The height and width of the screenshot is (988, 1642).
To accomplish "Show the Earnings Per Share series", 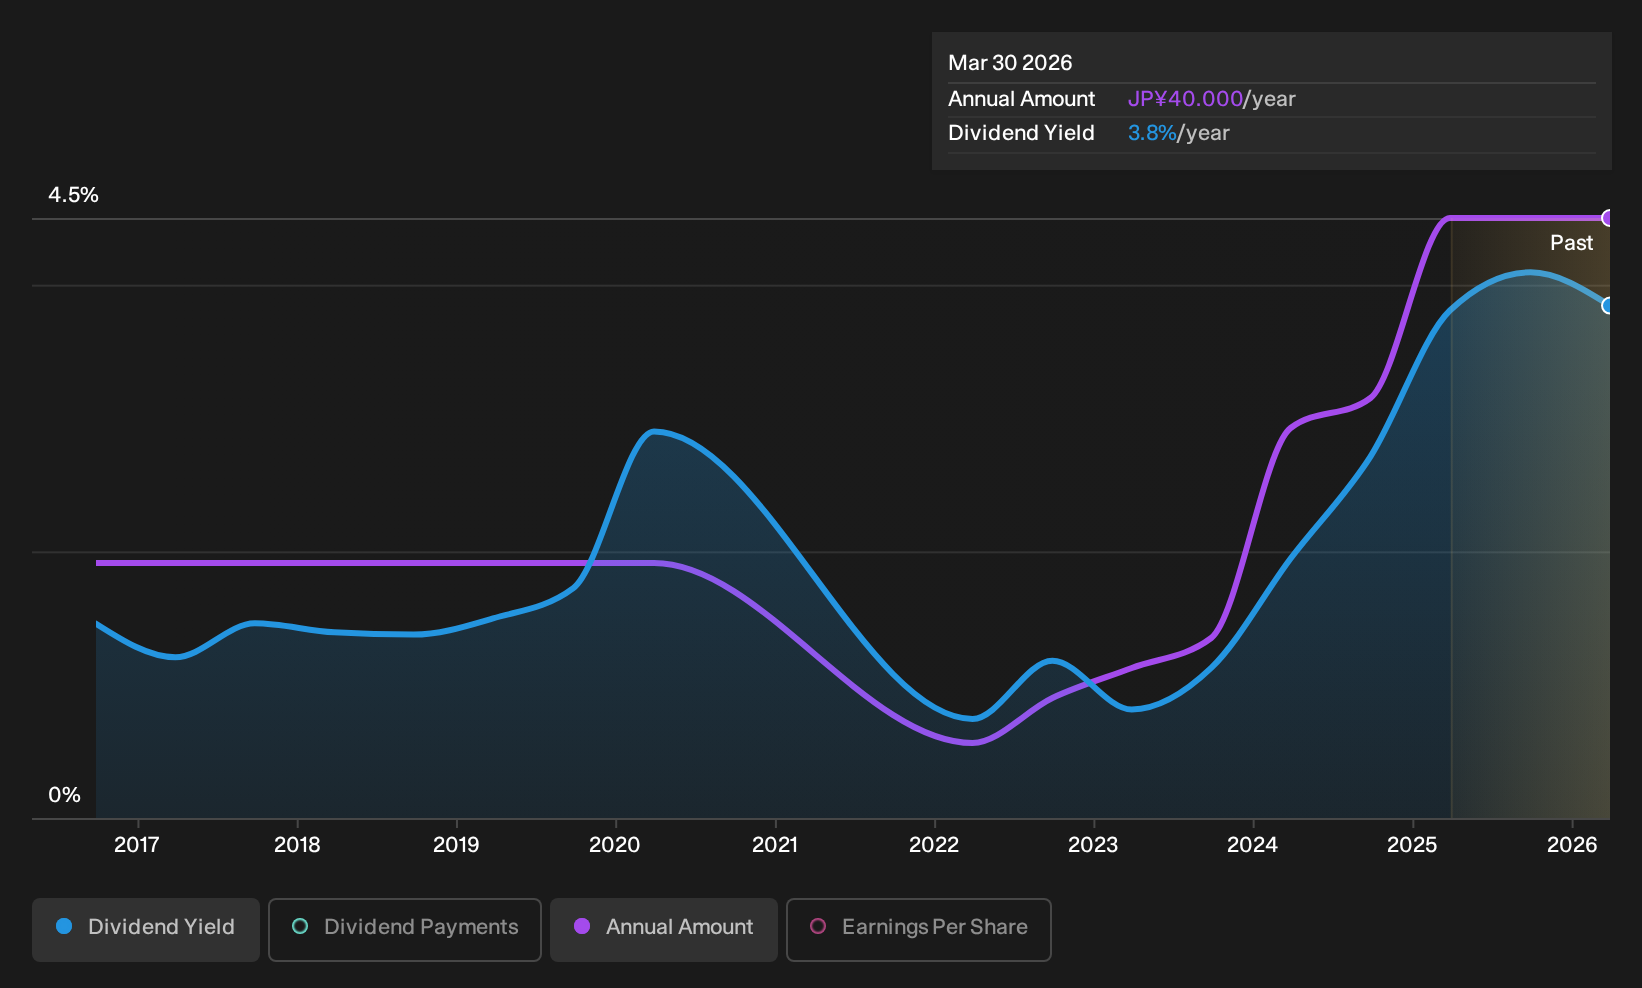I will click(919, 929).
